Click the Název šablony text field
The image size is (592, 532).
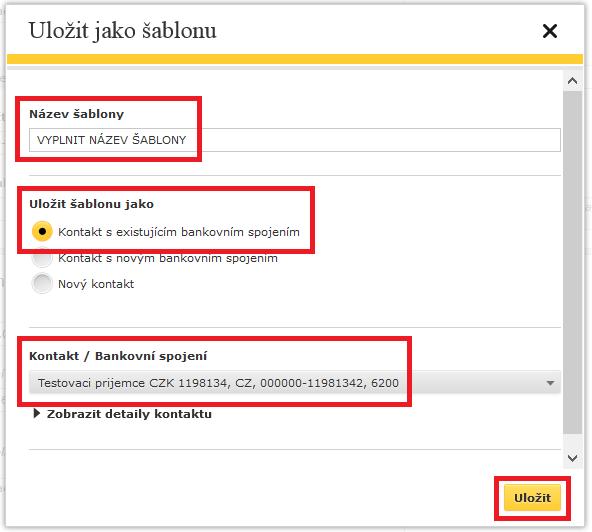(x=294, y=140)
